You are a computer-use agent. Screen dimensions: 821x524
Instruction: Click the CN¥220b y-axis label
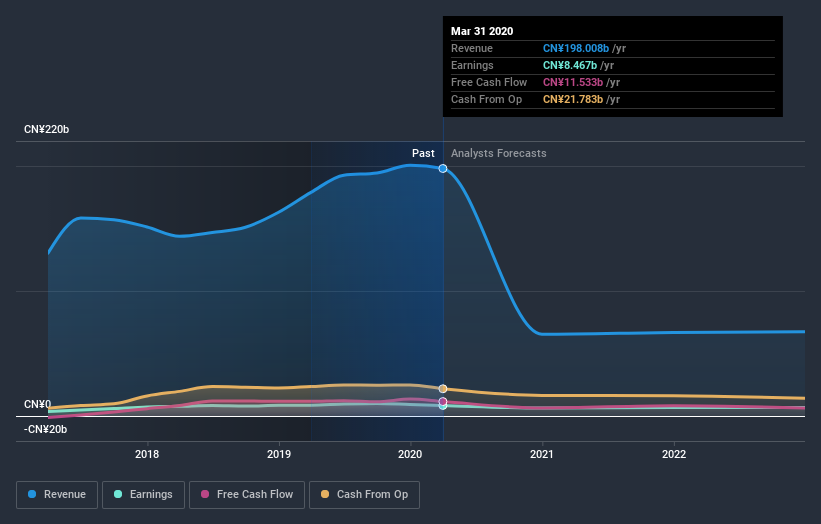pos(47,129)
